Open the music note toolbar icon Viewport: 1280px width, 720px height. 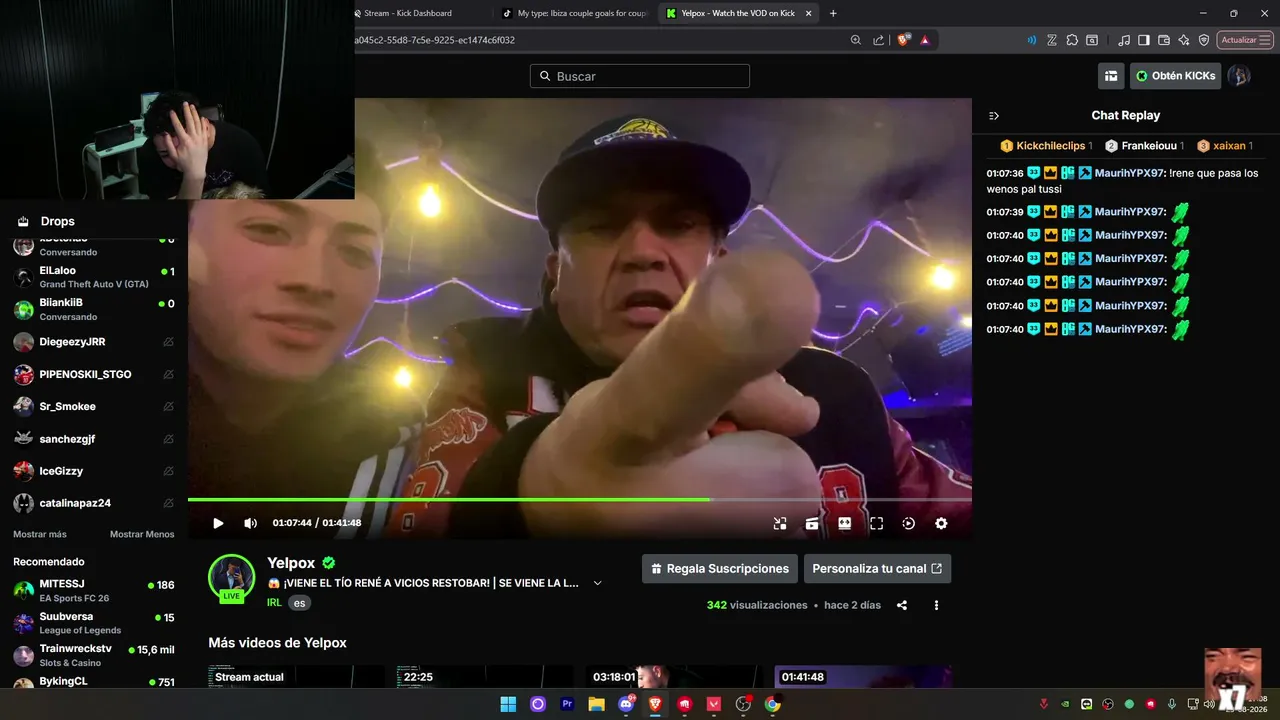tap(1125, 40)
